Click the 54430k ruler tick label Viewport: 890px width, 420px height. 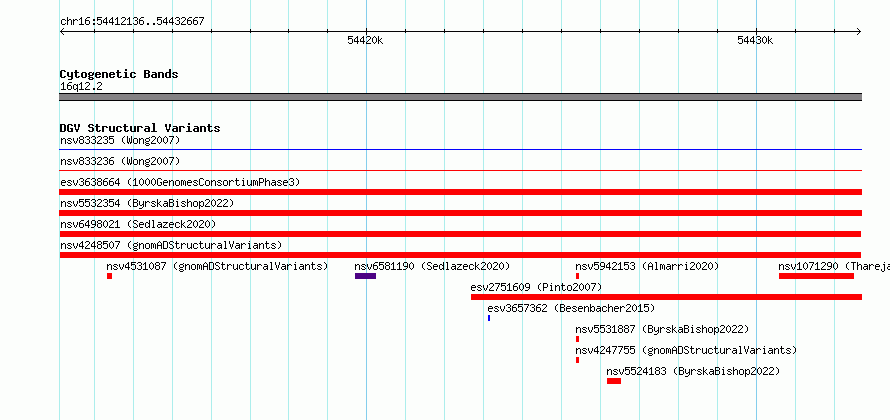755,40
